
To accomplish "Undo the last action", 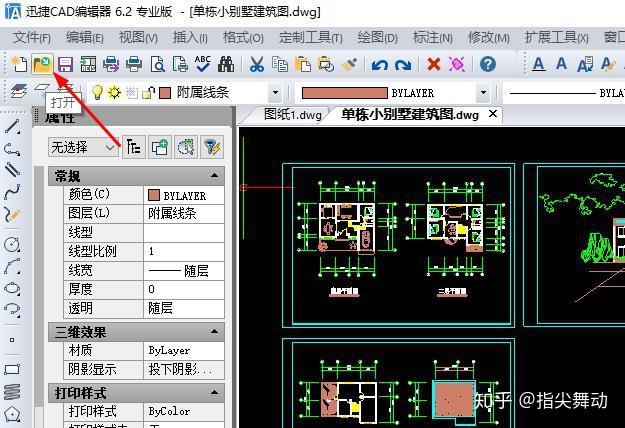I will coord(379,64).
